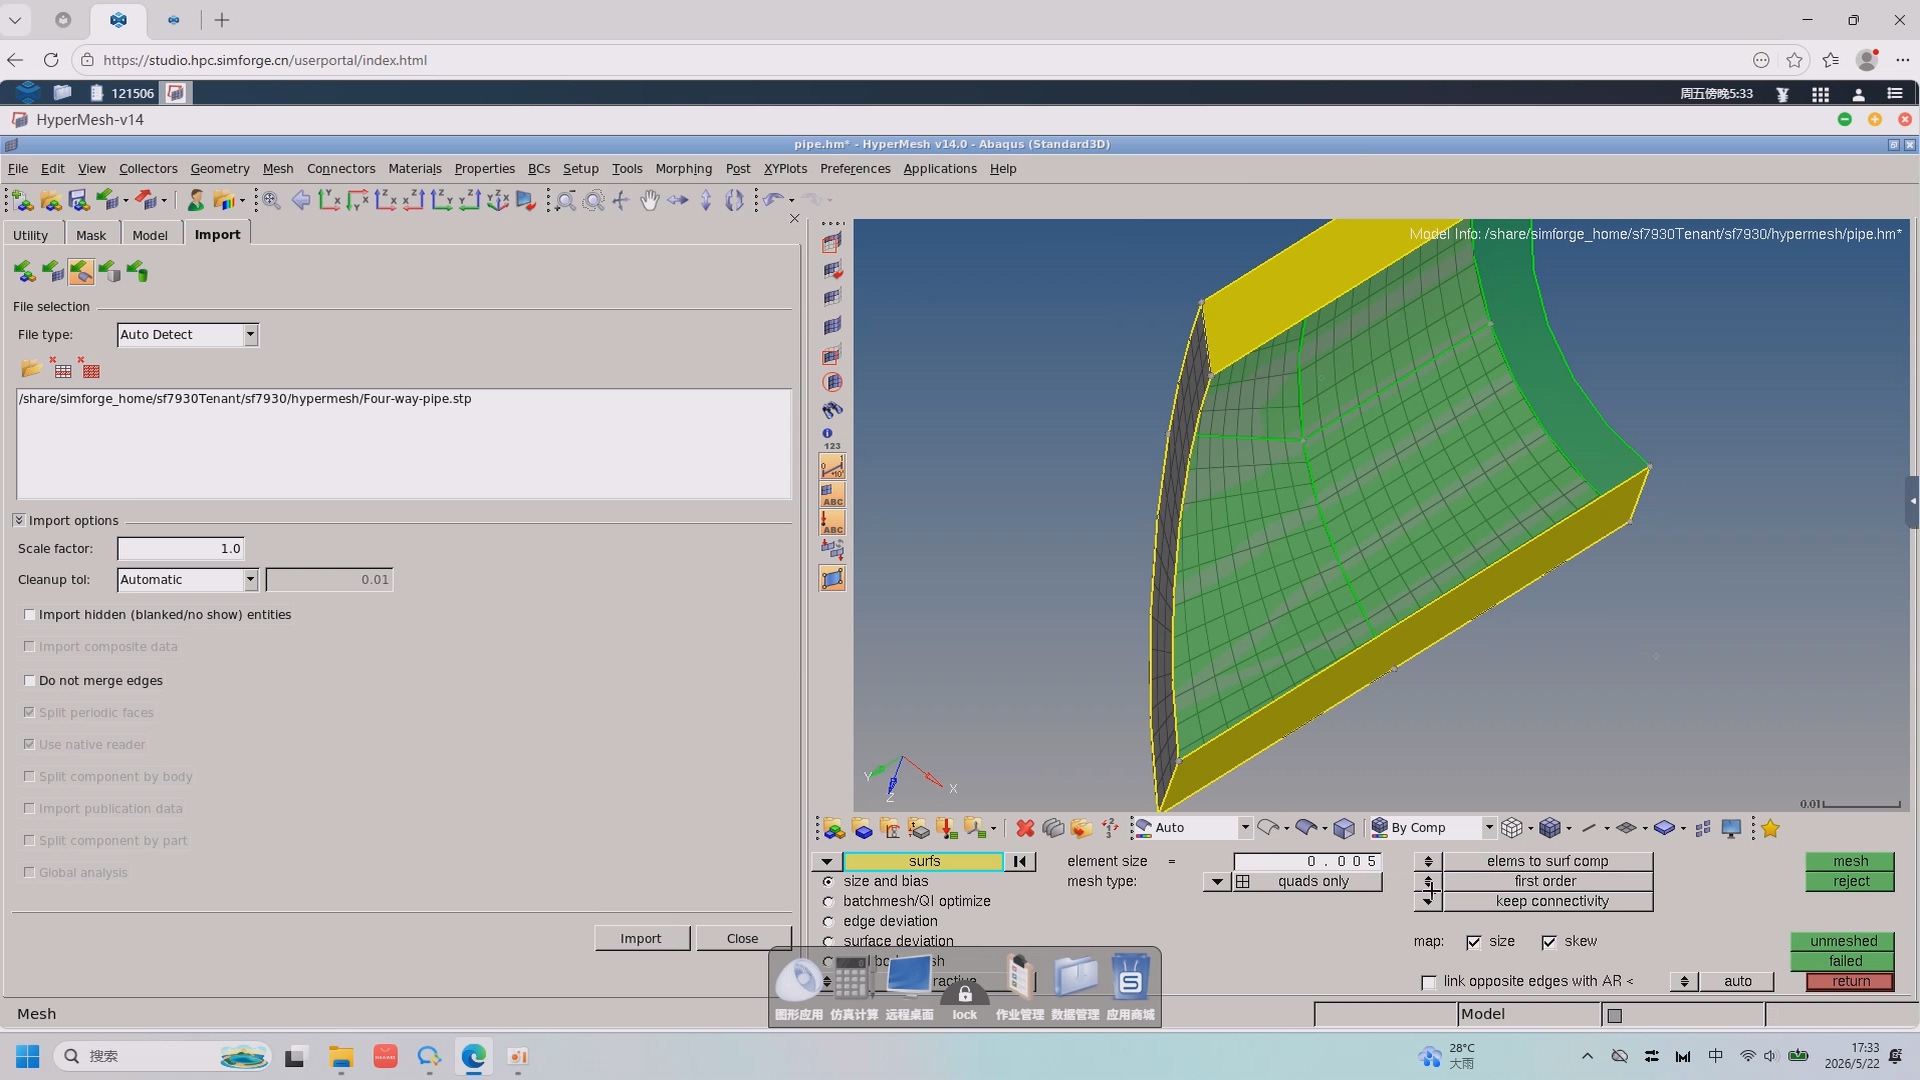Click the user profile person icon in toolbar
The height and width of the screenshot is (1080, 1920).
click(196, 201)
